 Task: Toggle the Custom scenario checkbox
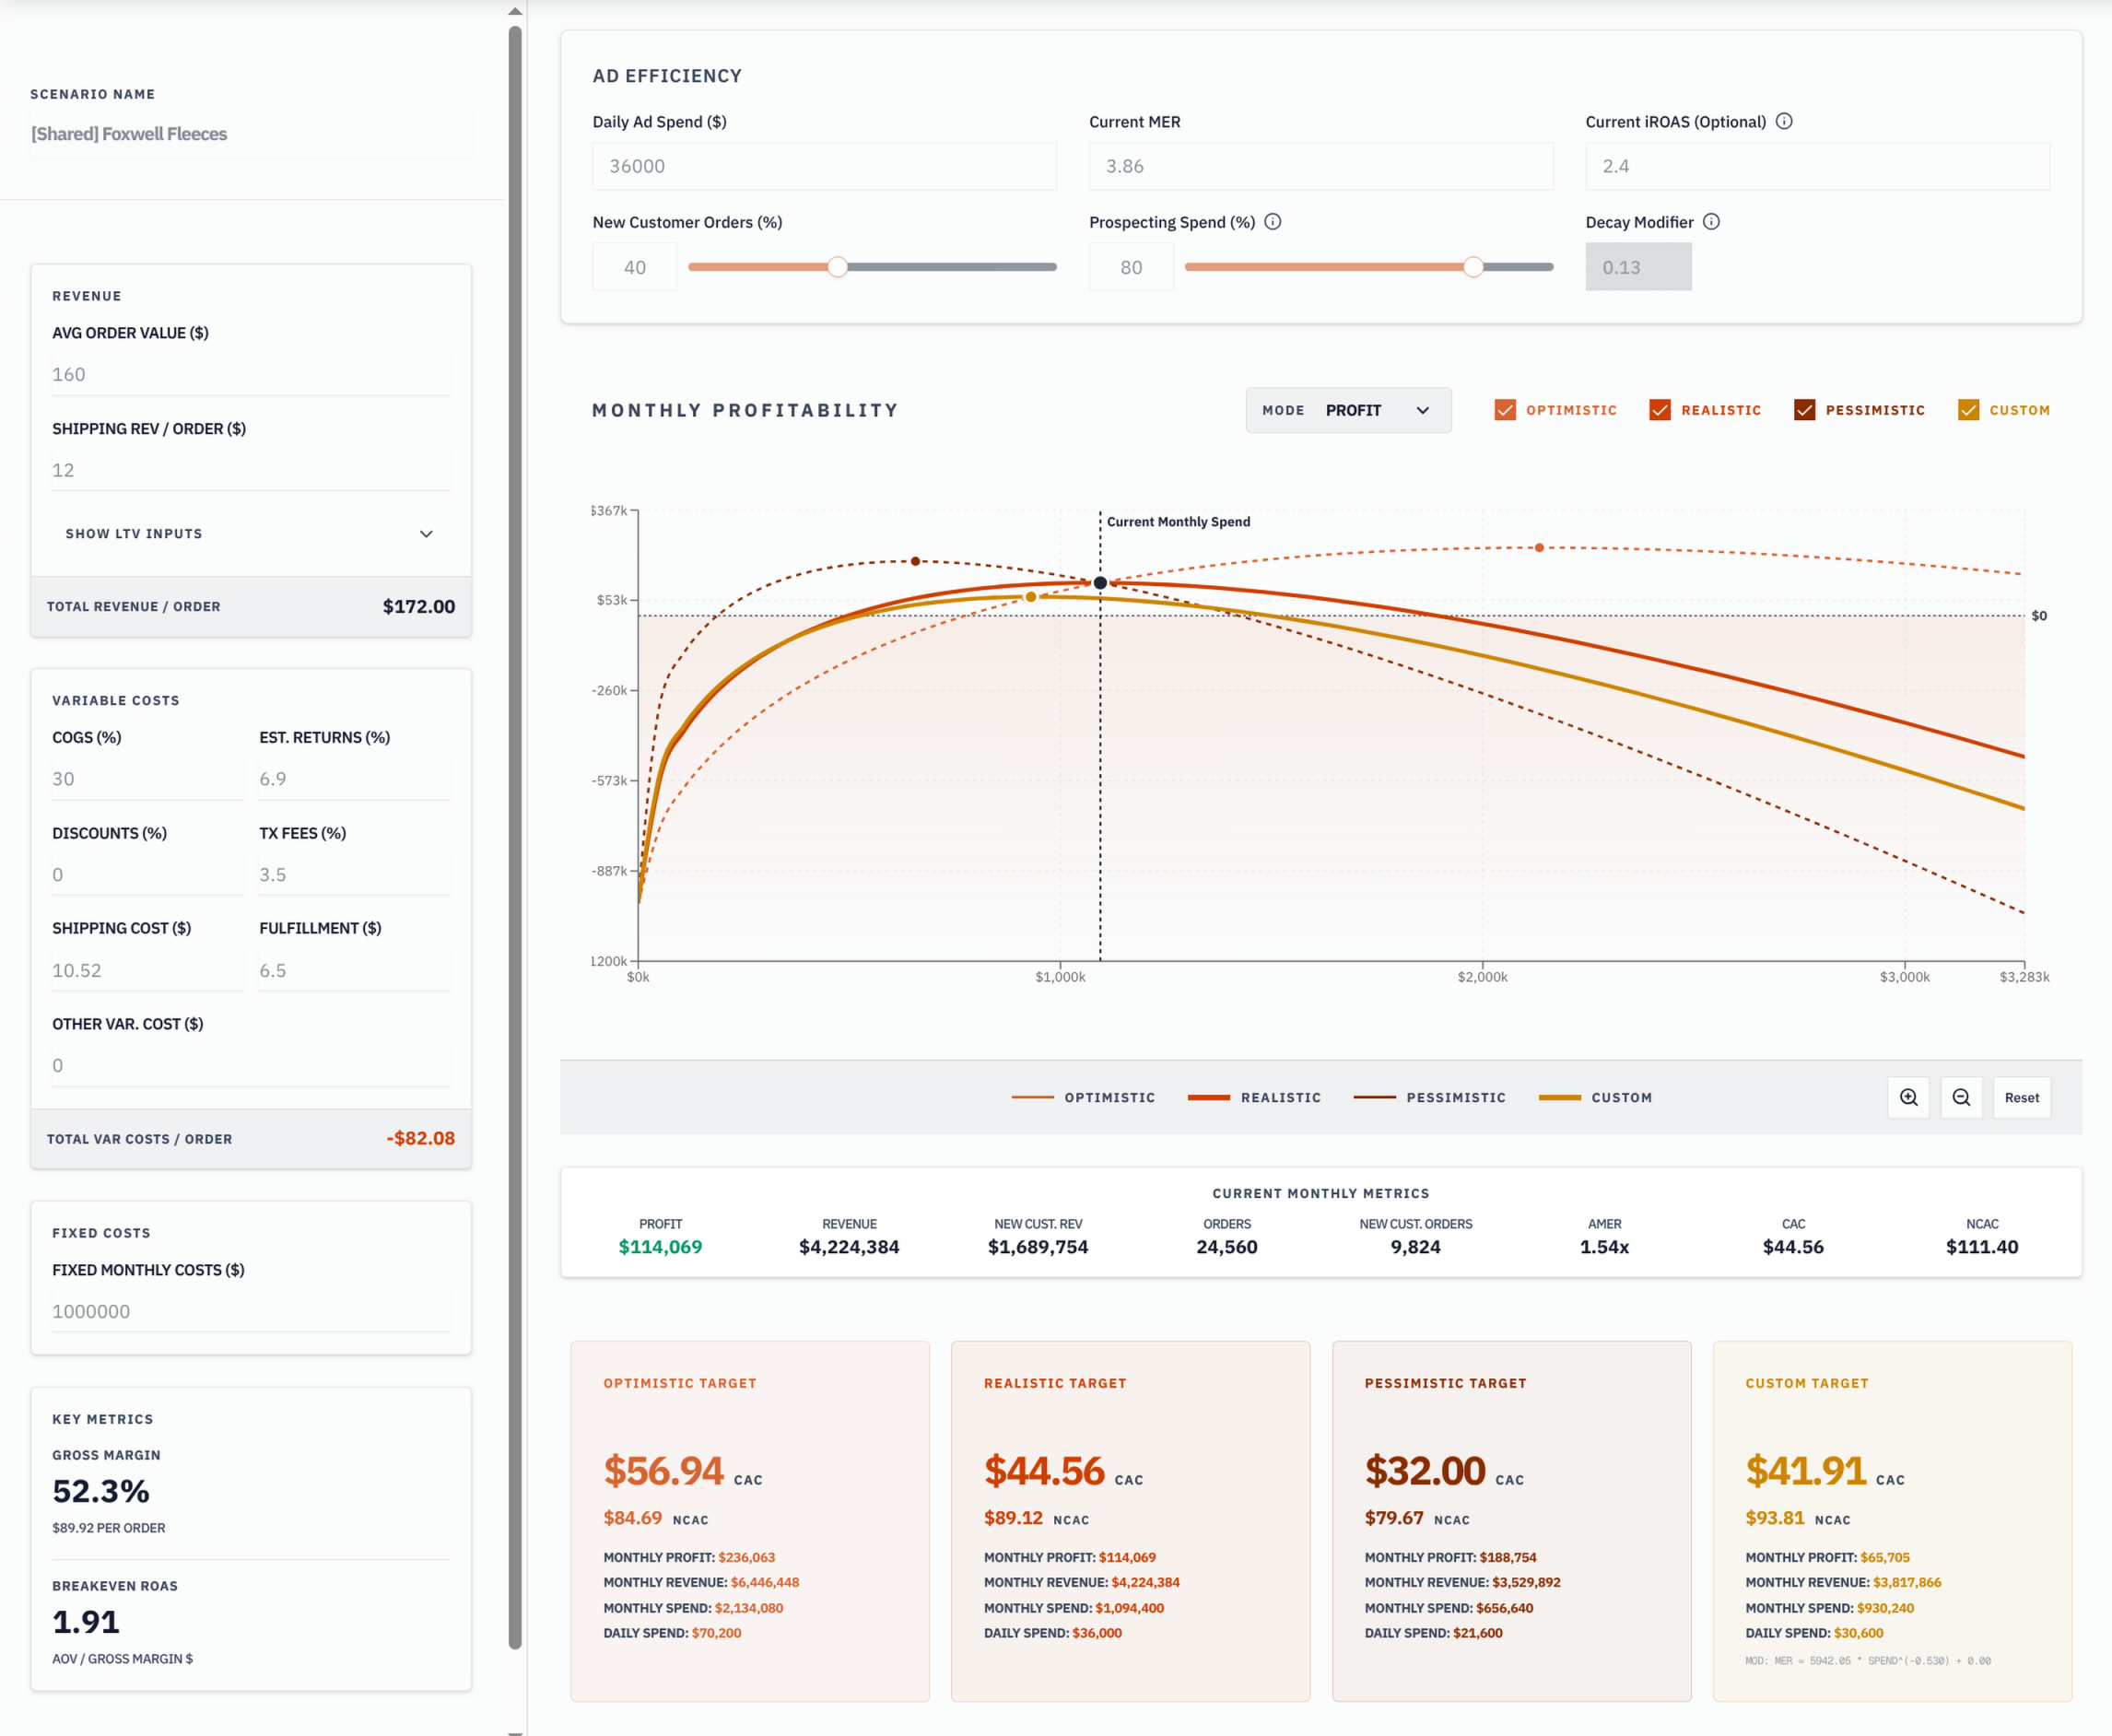pos(1968,410)
